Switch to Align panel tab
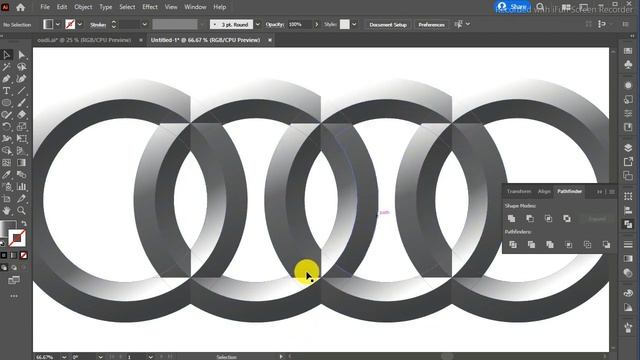This screenshot has height=360, width=640. tap(544, 191)
